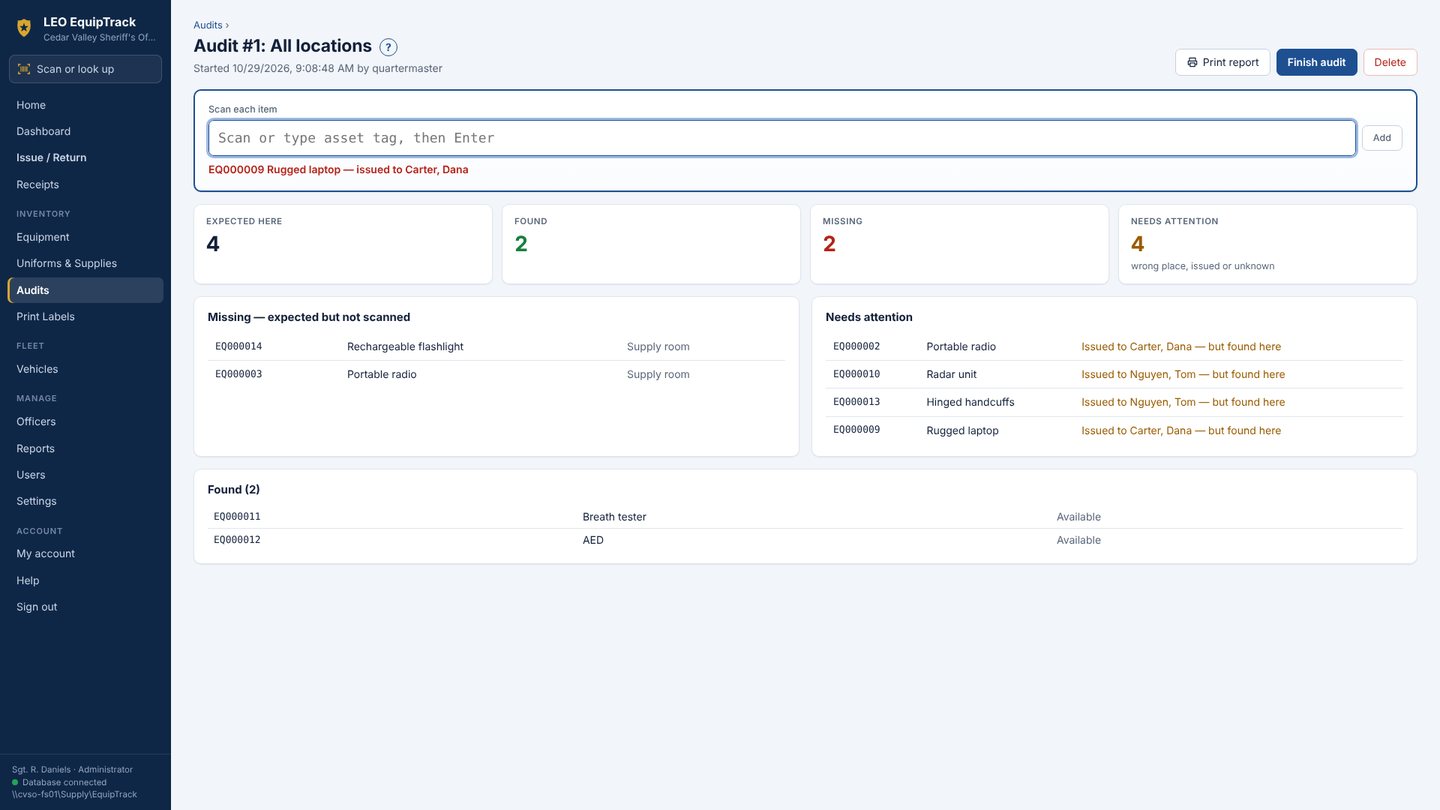Click the Needs Attention count card
Screen dimensions: 1440x810
[1267, 244]
